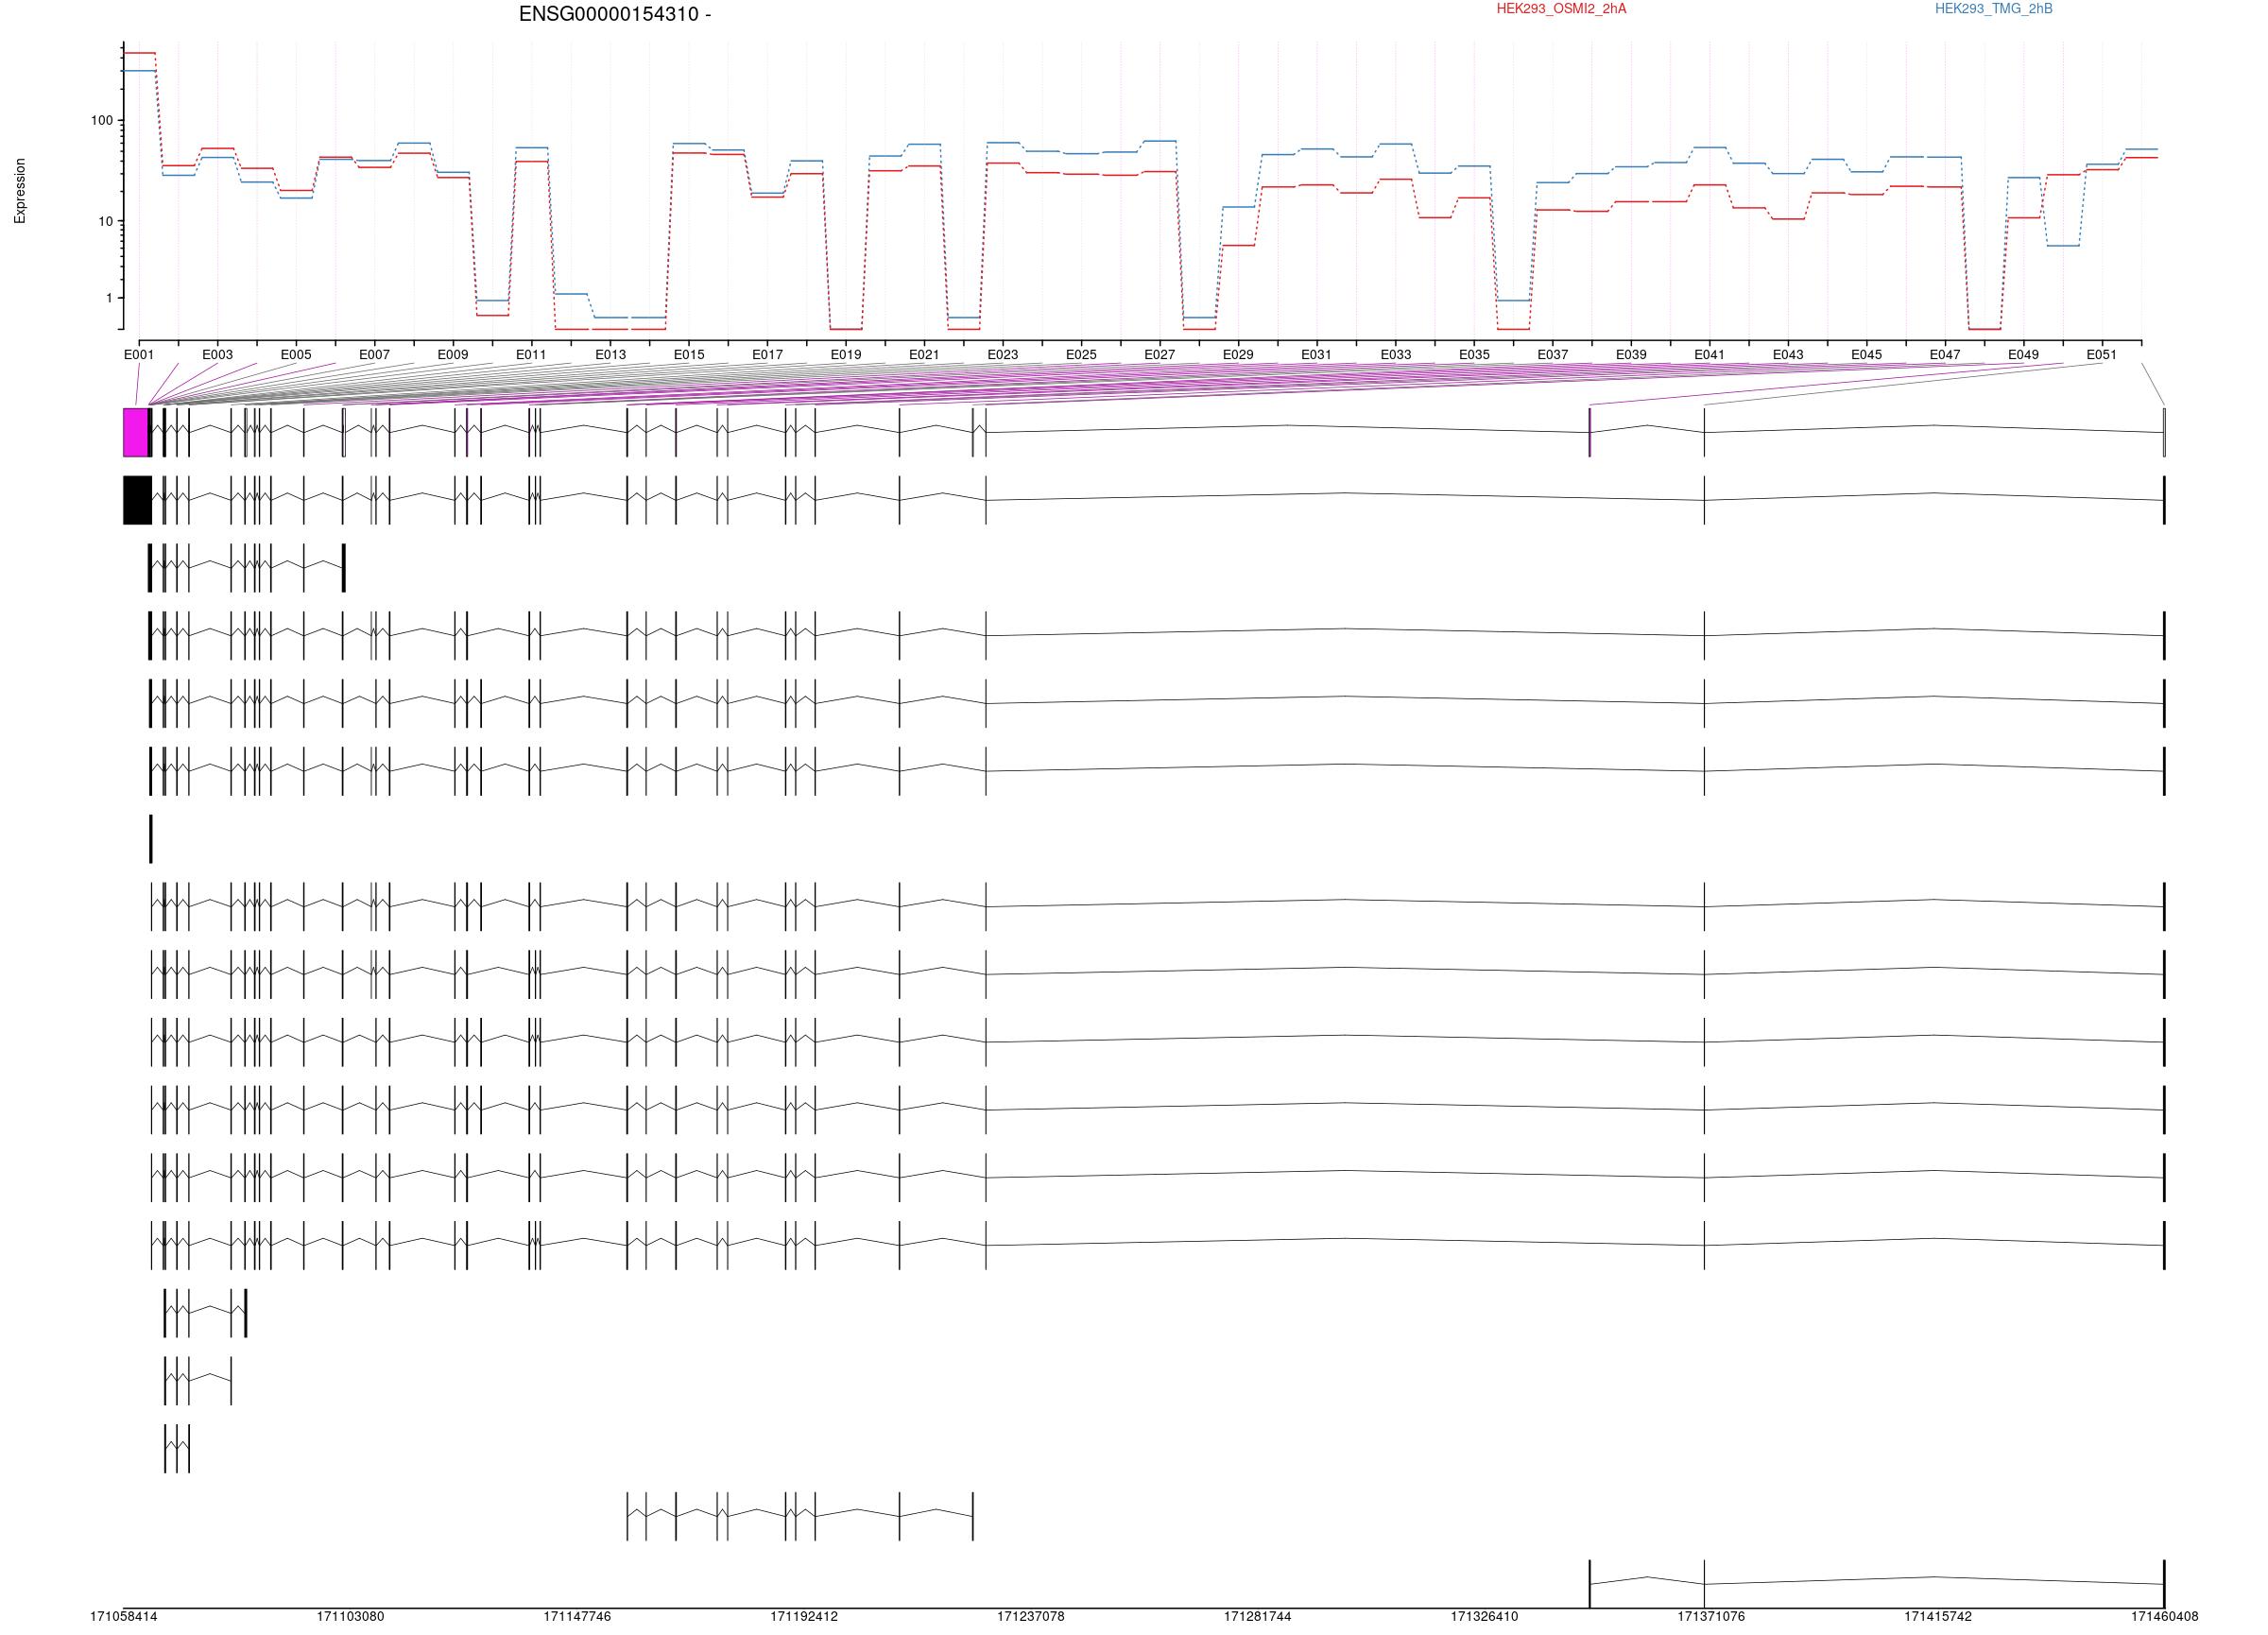
Task: Click genomic coordinate 171415742
Action: (x=1938, y=1617)
